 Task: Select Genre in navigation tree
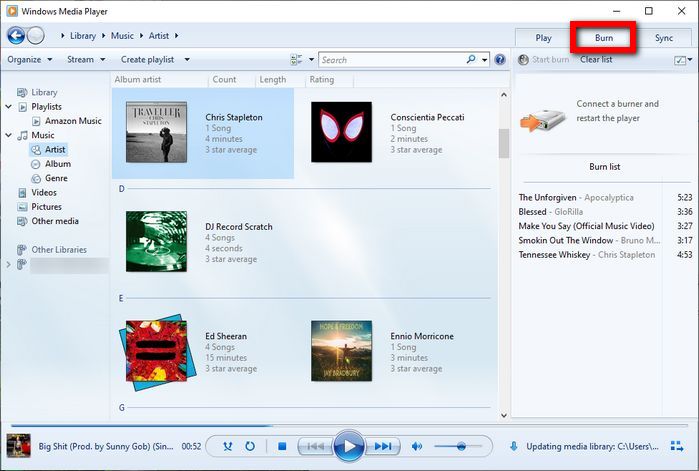56,178
